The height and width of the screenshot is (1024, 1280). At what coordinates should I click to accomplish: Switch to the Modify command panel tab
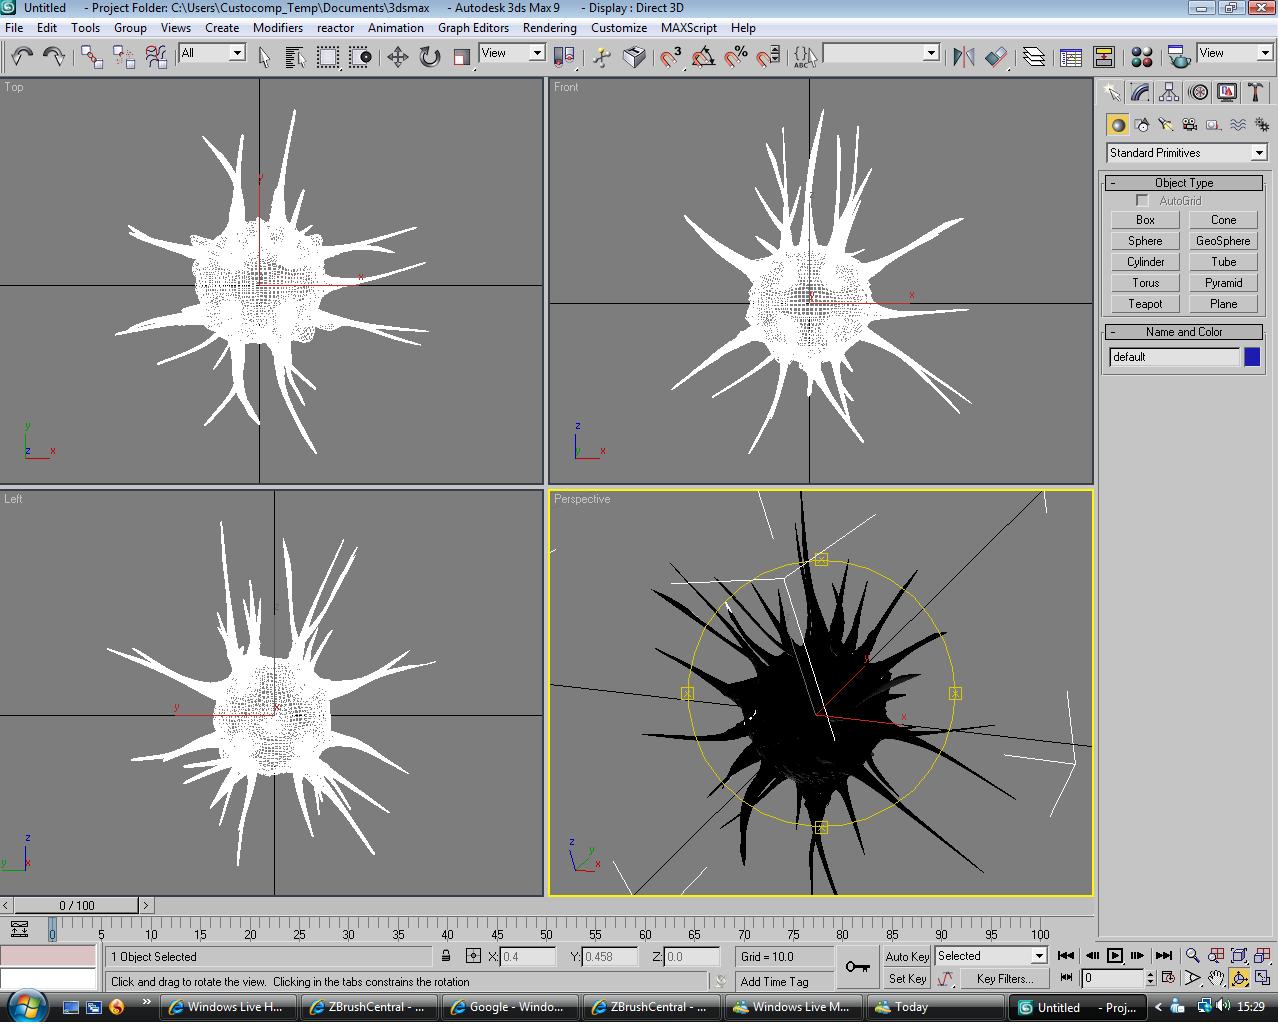[x=1140, y=92]
